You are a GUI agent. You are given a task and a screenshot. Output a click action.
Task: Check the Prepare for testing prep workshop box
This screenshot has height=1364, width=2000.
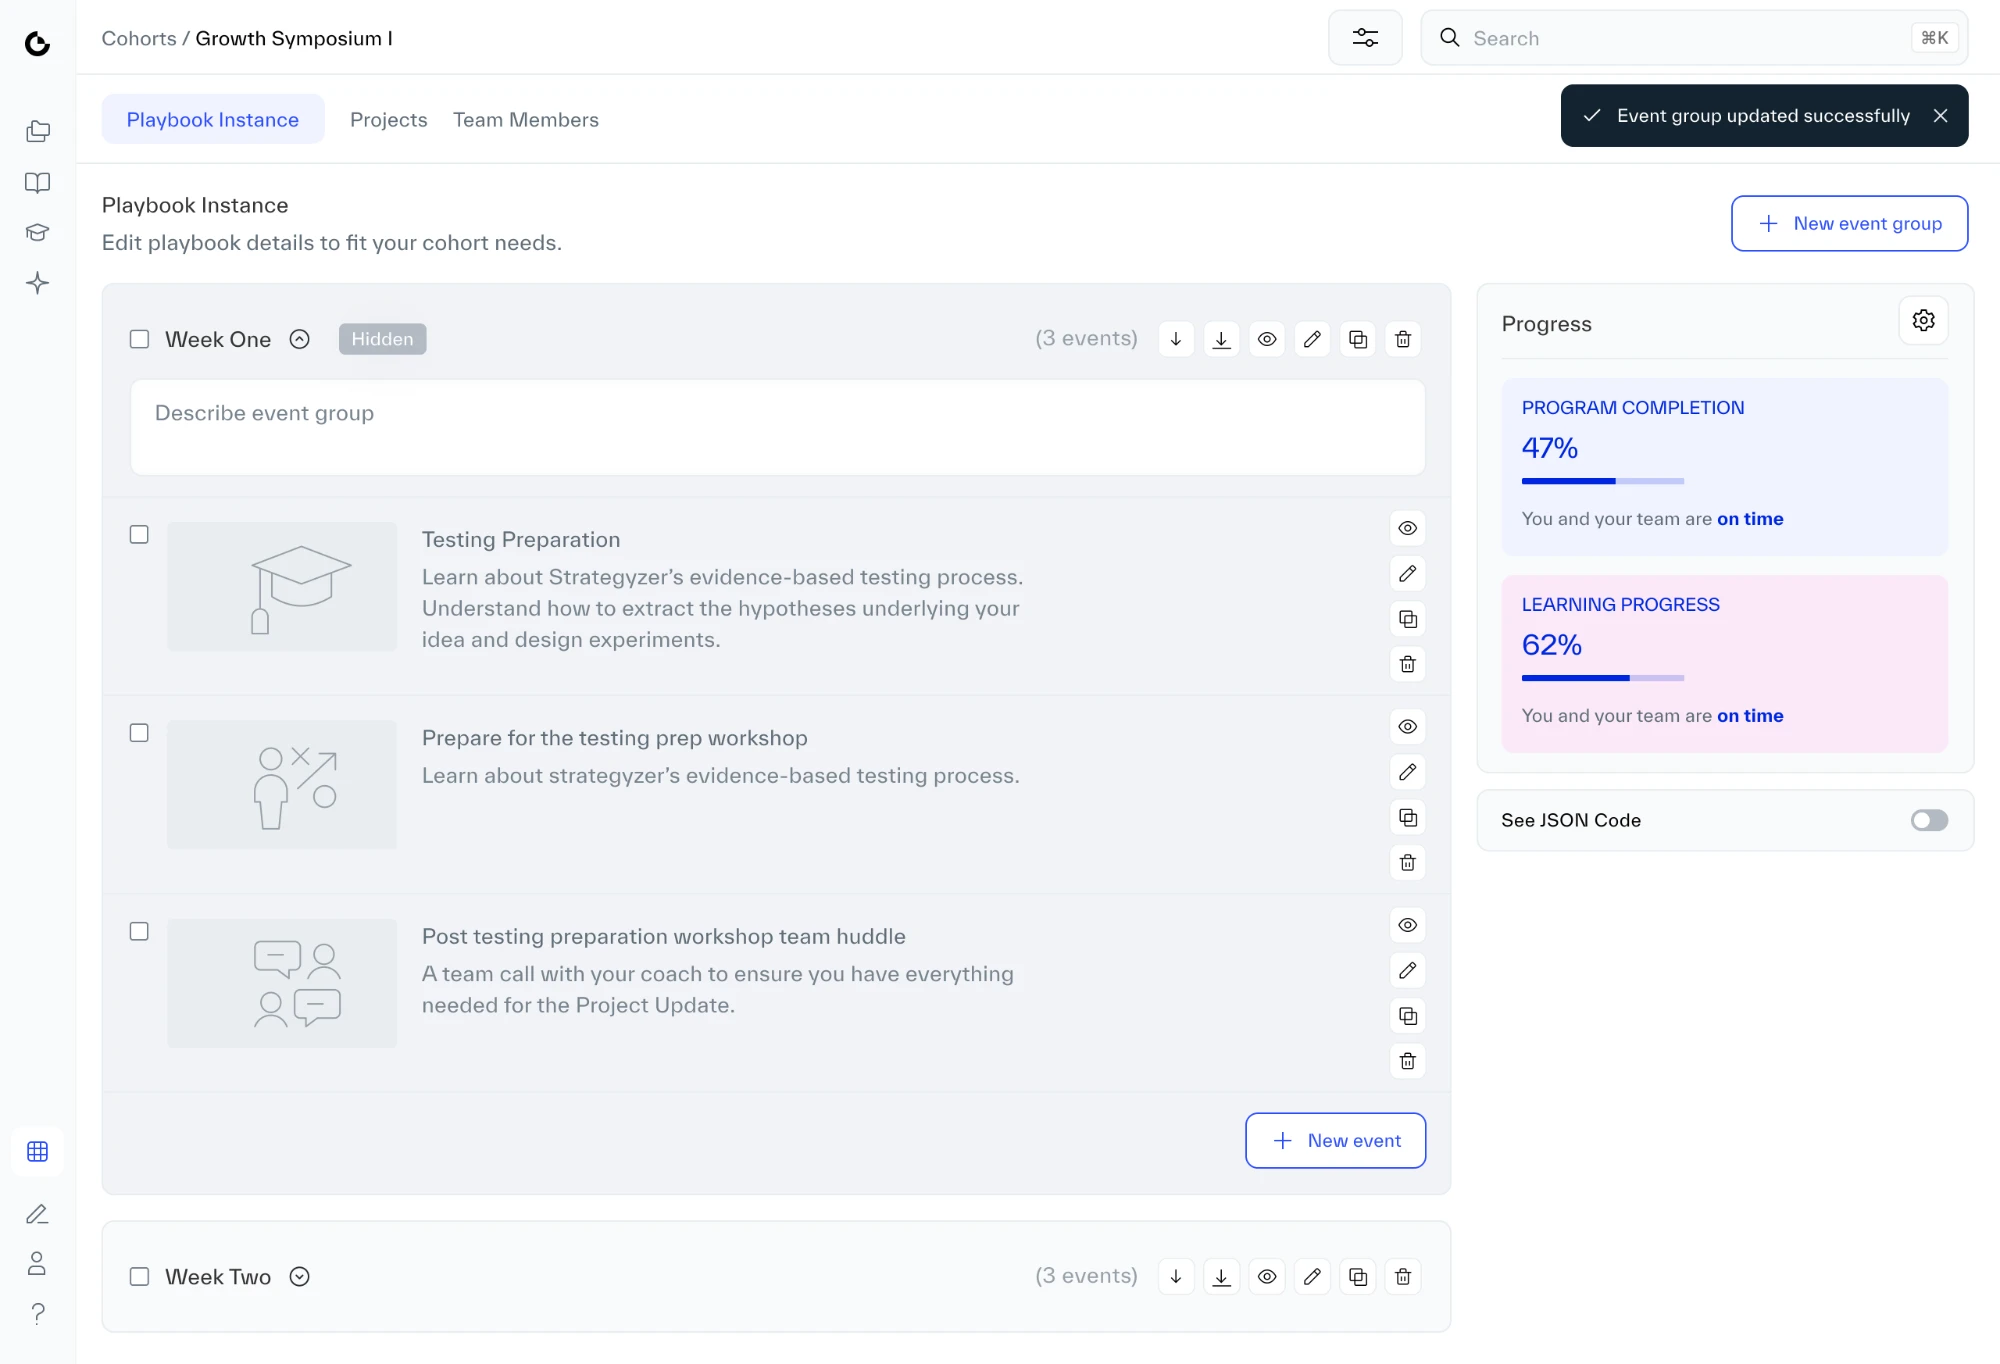tap(139, 733)
